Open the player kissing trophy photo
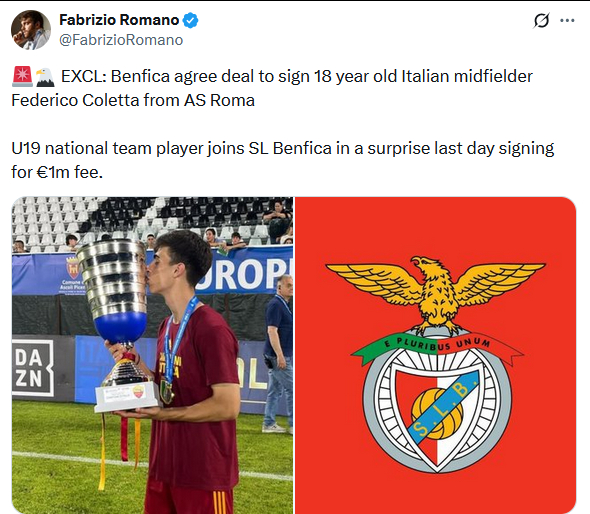This screenshot has width=590, height=514. pyautogui.click(x=152, y=355)
